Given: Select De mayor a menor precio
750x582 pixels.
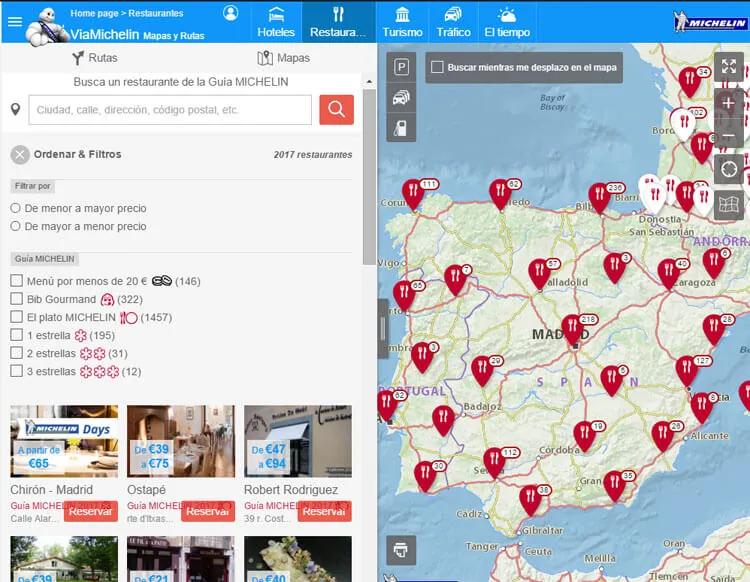Looking at the screenshot, I should [15, 226].
